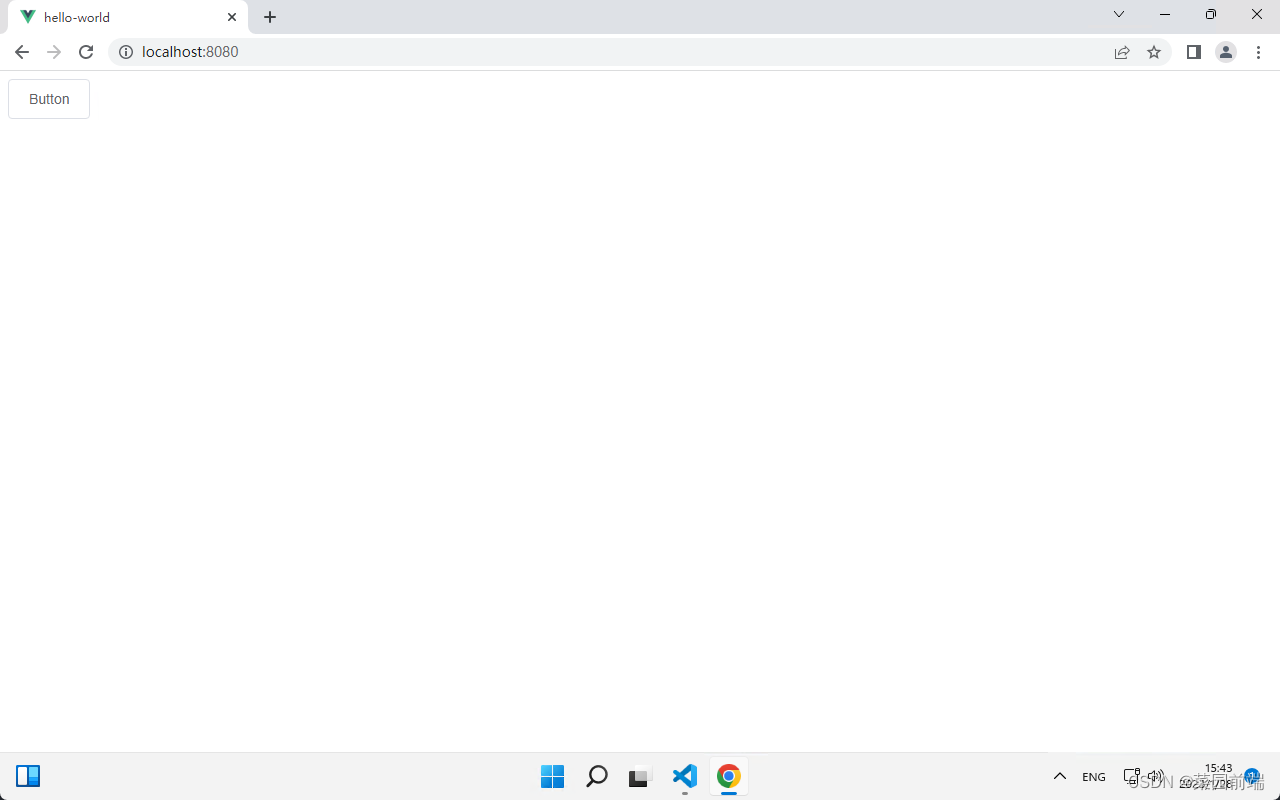The height and width of the screenshot is (800, 1280).
Task: Open Windows Search from the taskbar
Action: coord(596,776)
